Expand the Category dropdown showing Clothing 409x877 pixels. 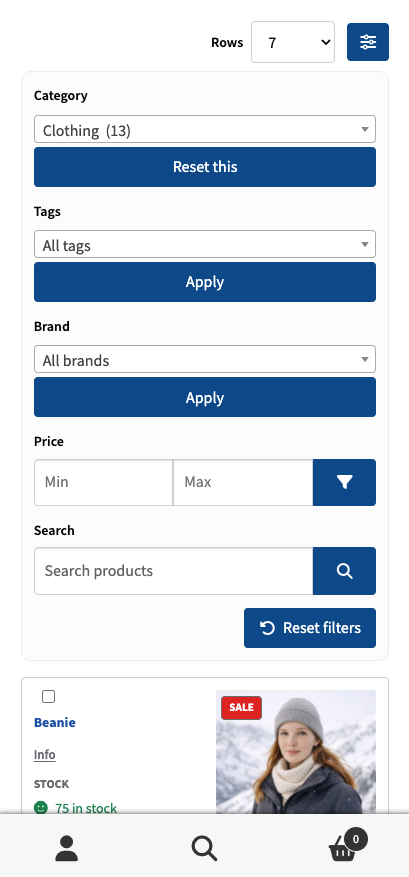[205, 129]
